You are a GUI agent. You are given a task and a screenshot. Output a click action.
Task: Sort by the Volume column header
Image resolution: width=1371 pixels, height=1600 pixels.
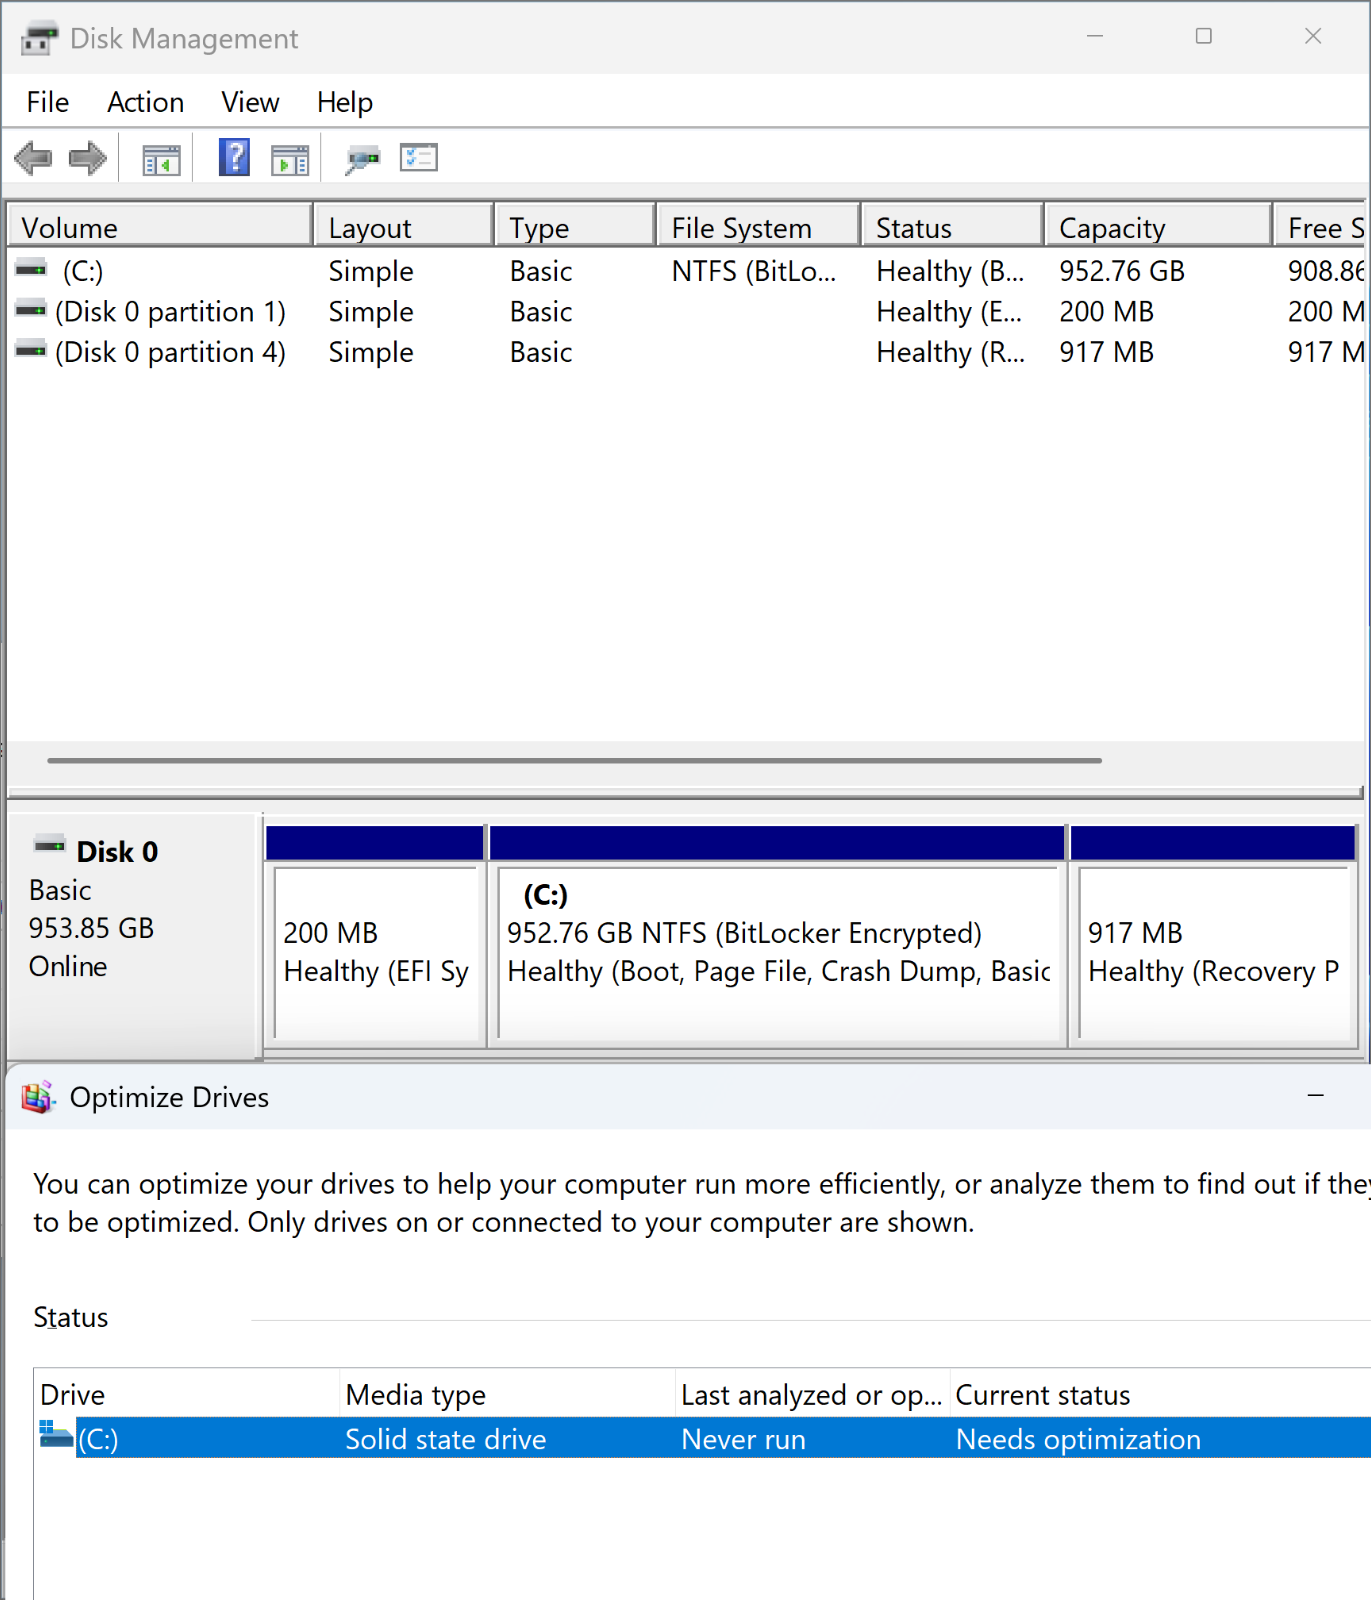pos(160,227)
